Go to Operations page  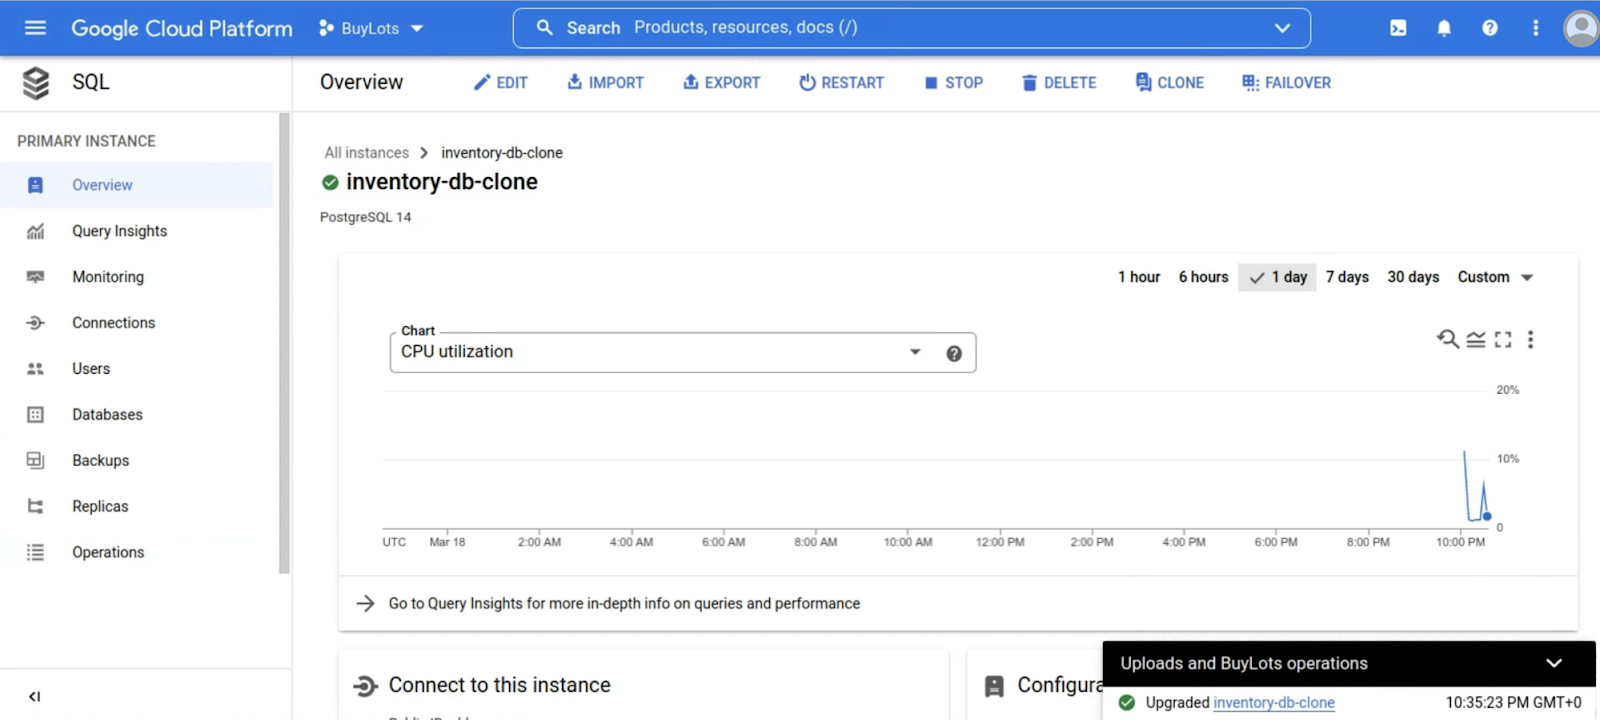pyautogui.click(x=108, y=552)
